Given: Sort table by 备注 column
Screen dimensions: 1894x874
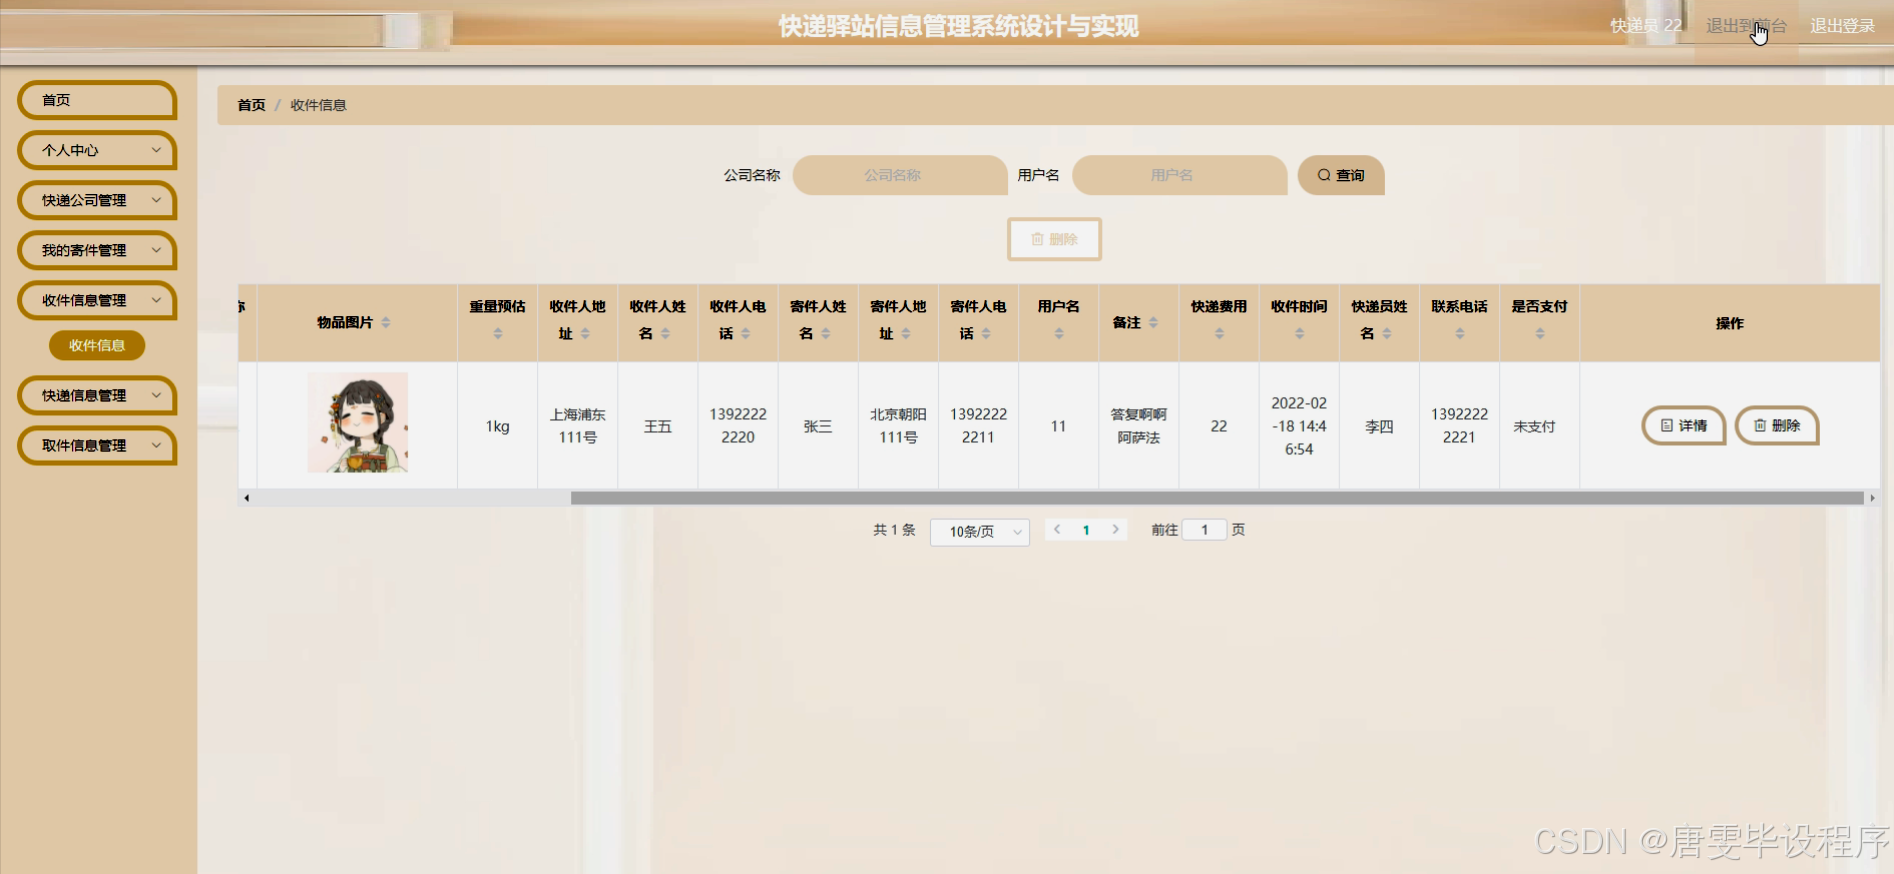Looking at the screenshot, I should point(1153,322).
